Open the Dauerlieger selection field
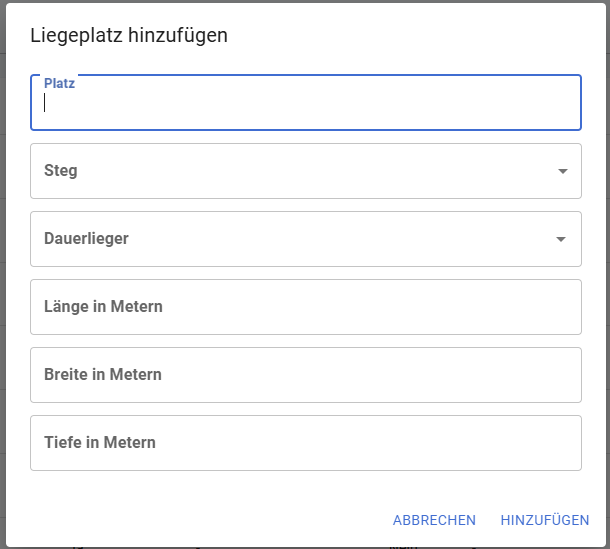 (306, 239)
